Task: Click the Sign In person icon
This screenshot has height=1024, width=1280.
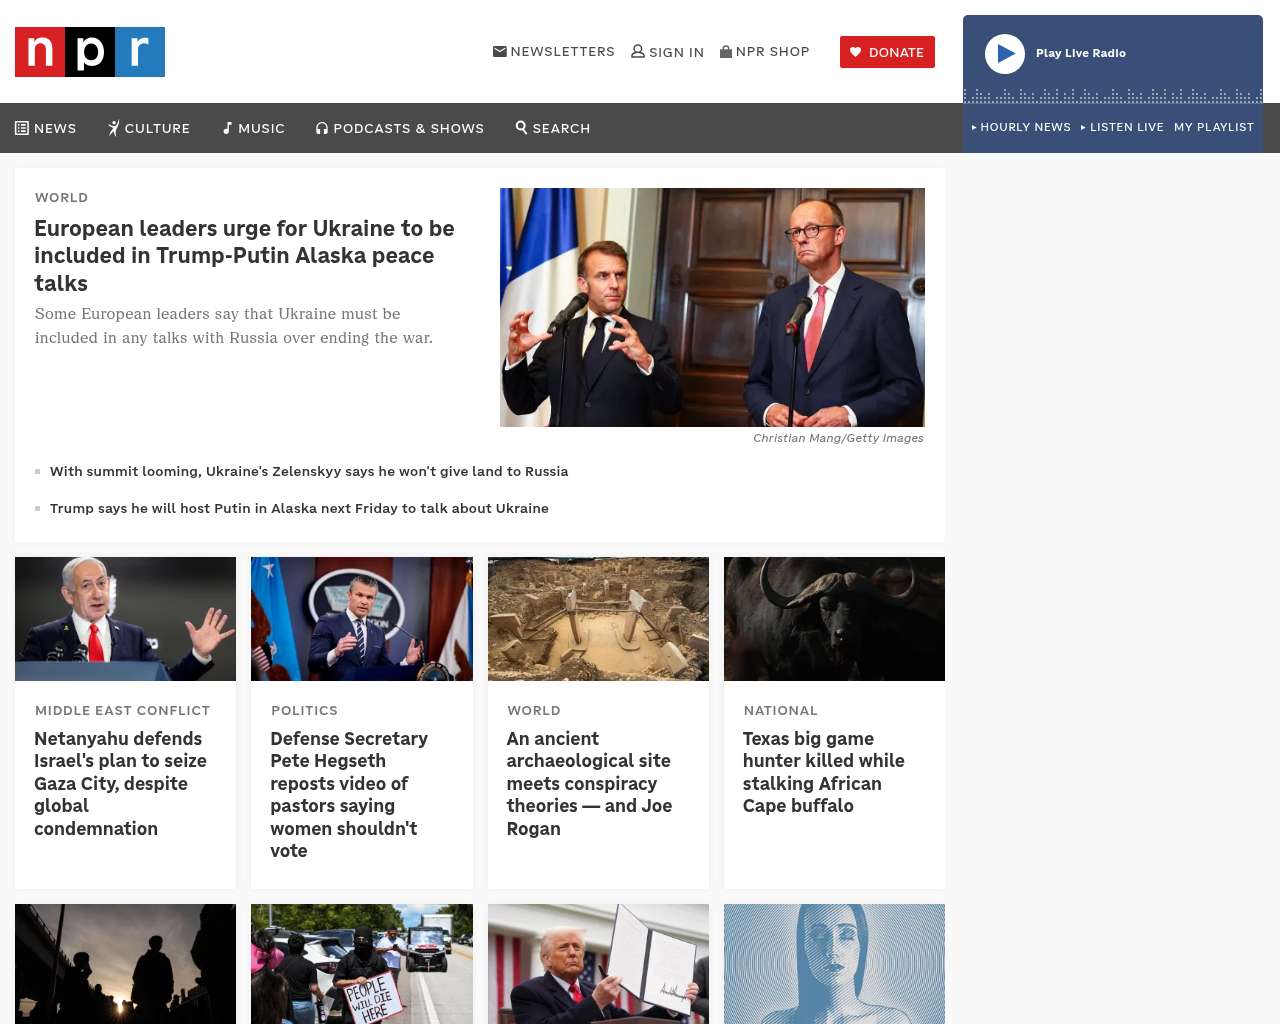Action: (638, 51)
